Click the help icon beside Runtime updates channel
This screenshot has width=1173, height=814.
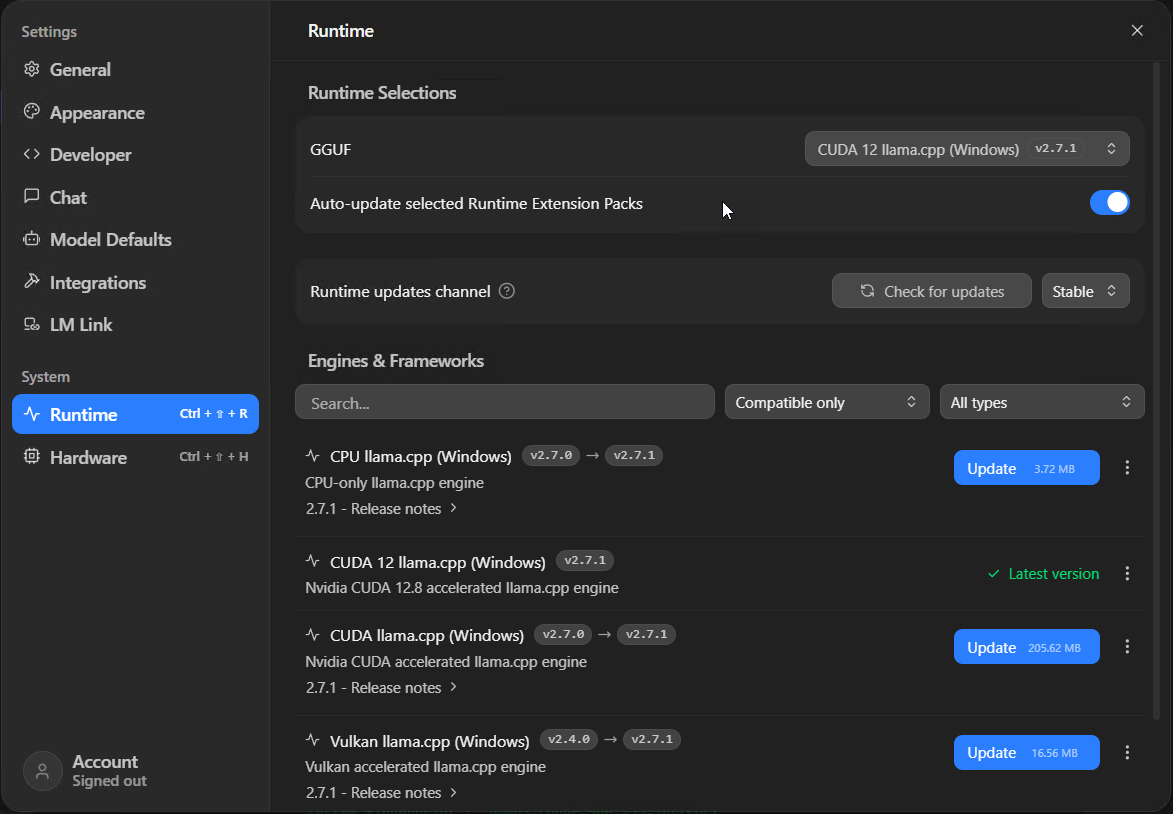(x=507, y=291)
